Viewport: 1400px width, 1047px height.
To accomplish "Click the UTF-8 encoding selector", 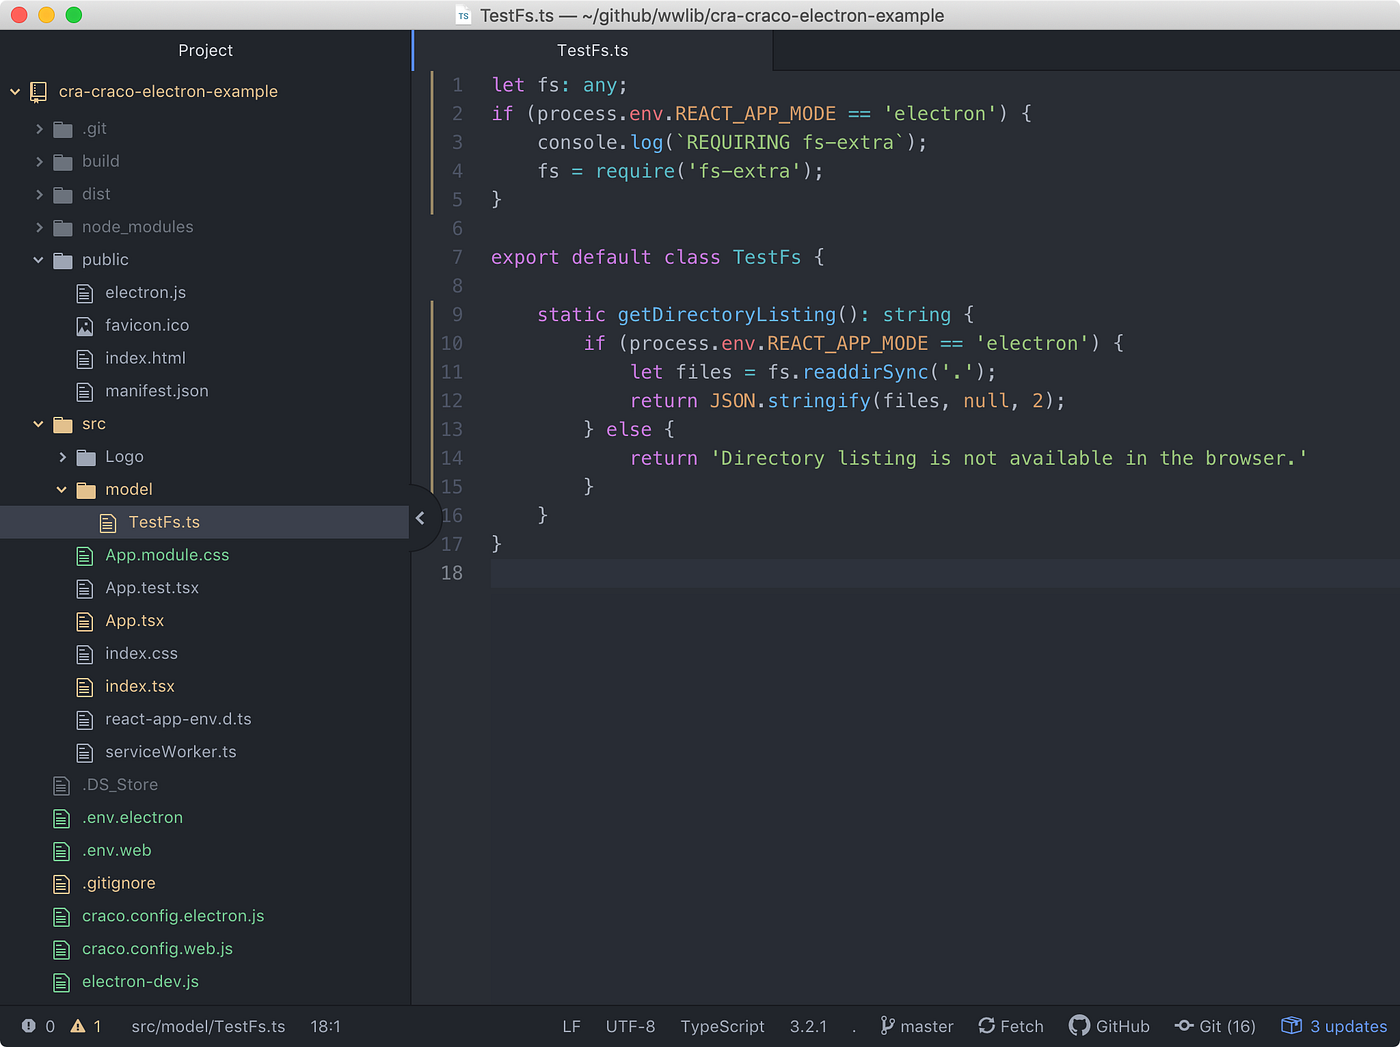I will point(630,1026).
